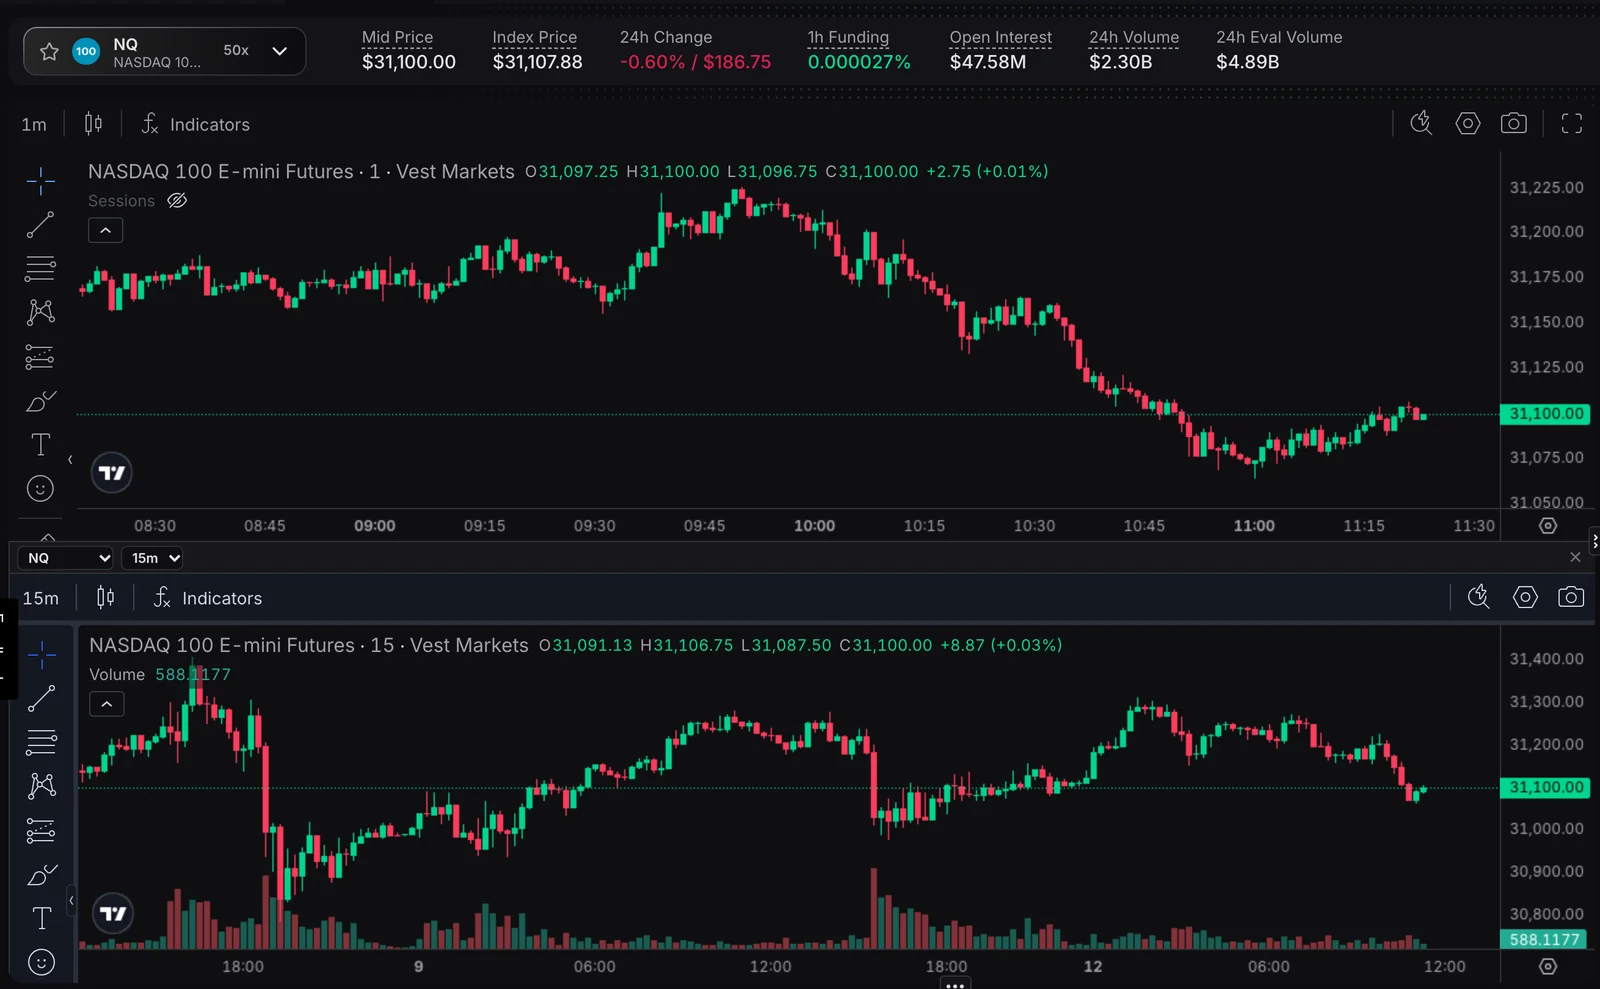Viewport: 1600px width, 989px height.
Task: Select text tool in bottom chart
Action: click(41, 918)
